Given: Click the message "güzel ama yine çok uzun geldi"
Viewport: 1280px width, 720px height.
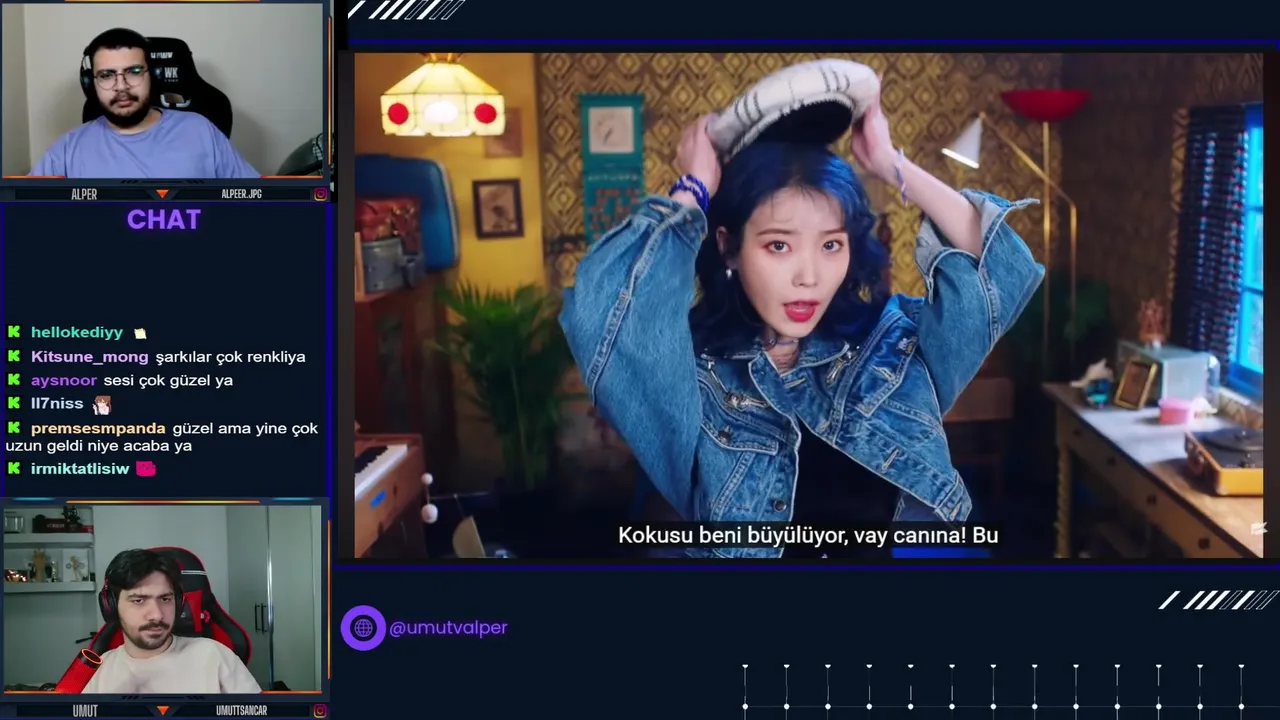Looking at the screenshot, I should point(162,437).
